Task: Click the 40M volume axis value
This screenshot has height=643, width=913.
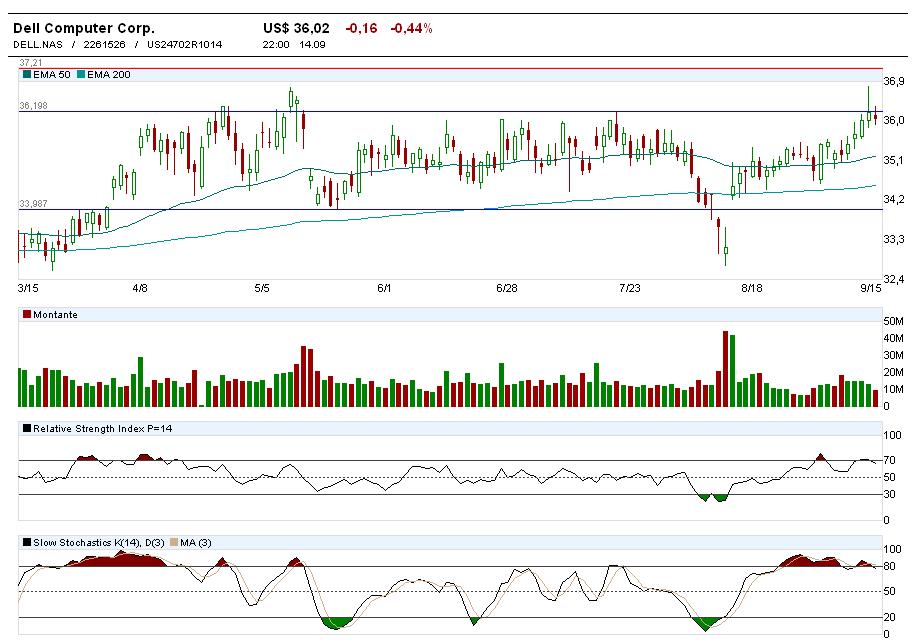Action: pyautogui.click(x=894, y=338)
